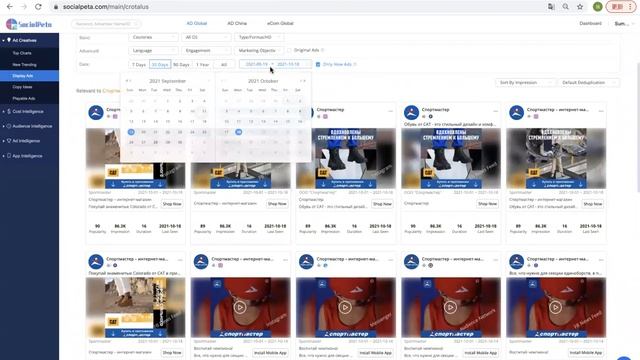The width and height of the screenshot is (640, 360).
Task: Select the 90 Days date range
Action: tap(181, 64)
